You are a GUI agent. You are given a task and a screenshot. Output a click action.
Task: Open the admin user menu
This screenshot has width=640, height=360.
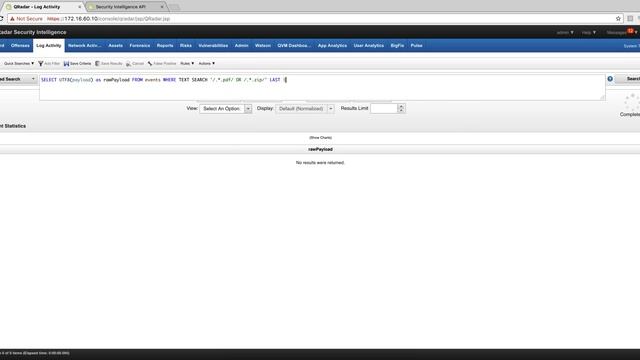coord(565,32)
